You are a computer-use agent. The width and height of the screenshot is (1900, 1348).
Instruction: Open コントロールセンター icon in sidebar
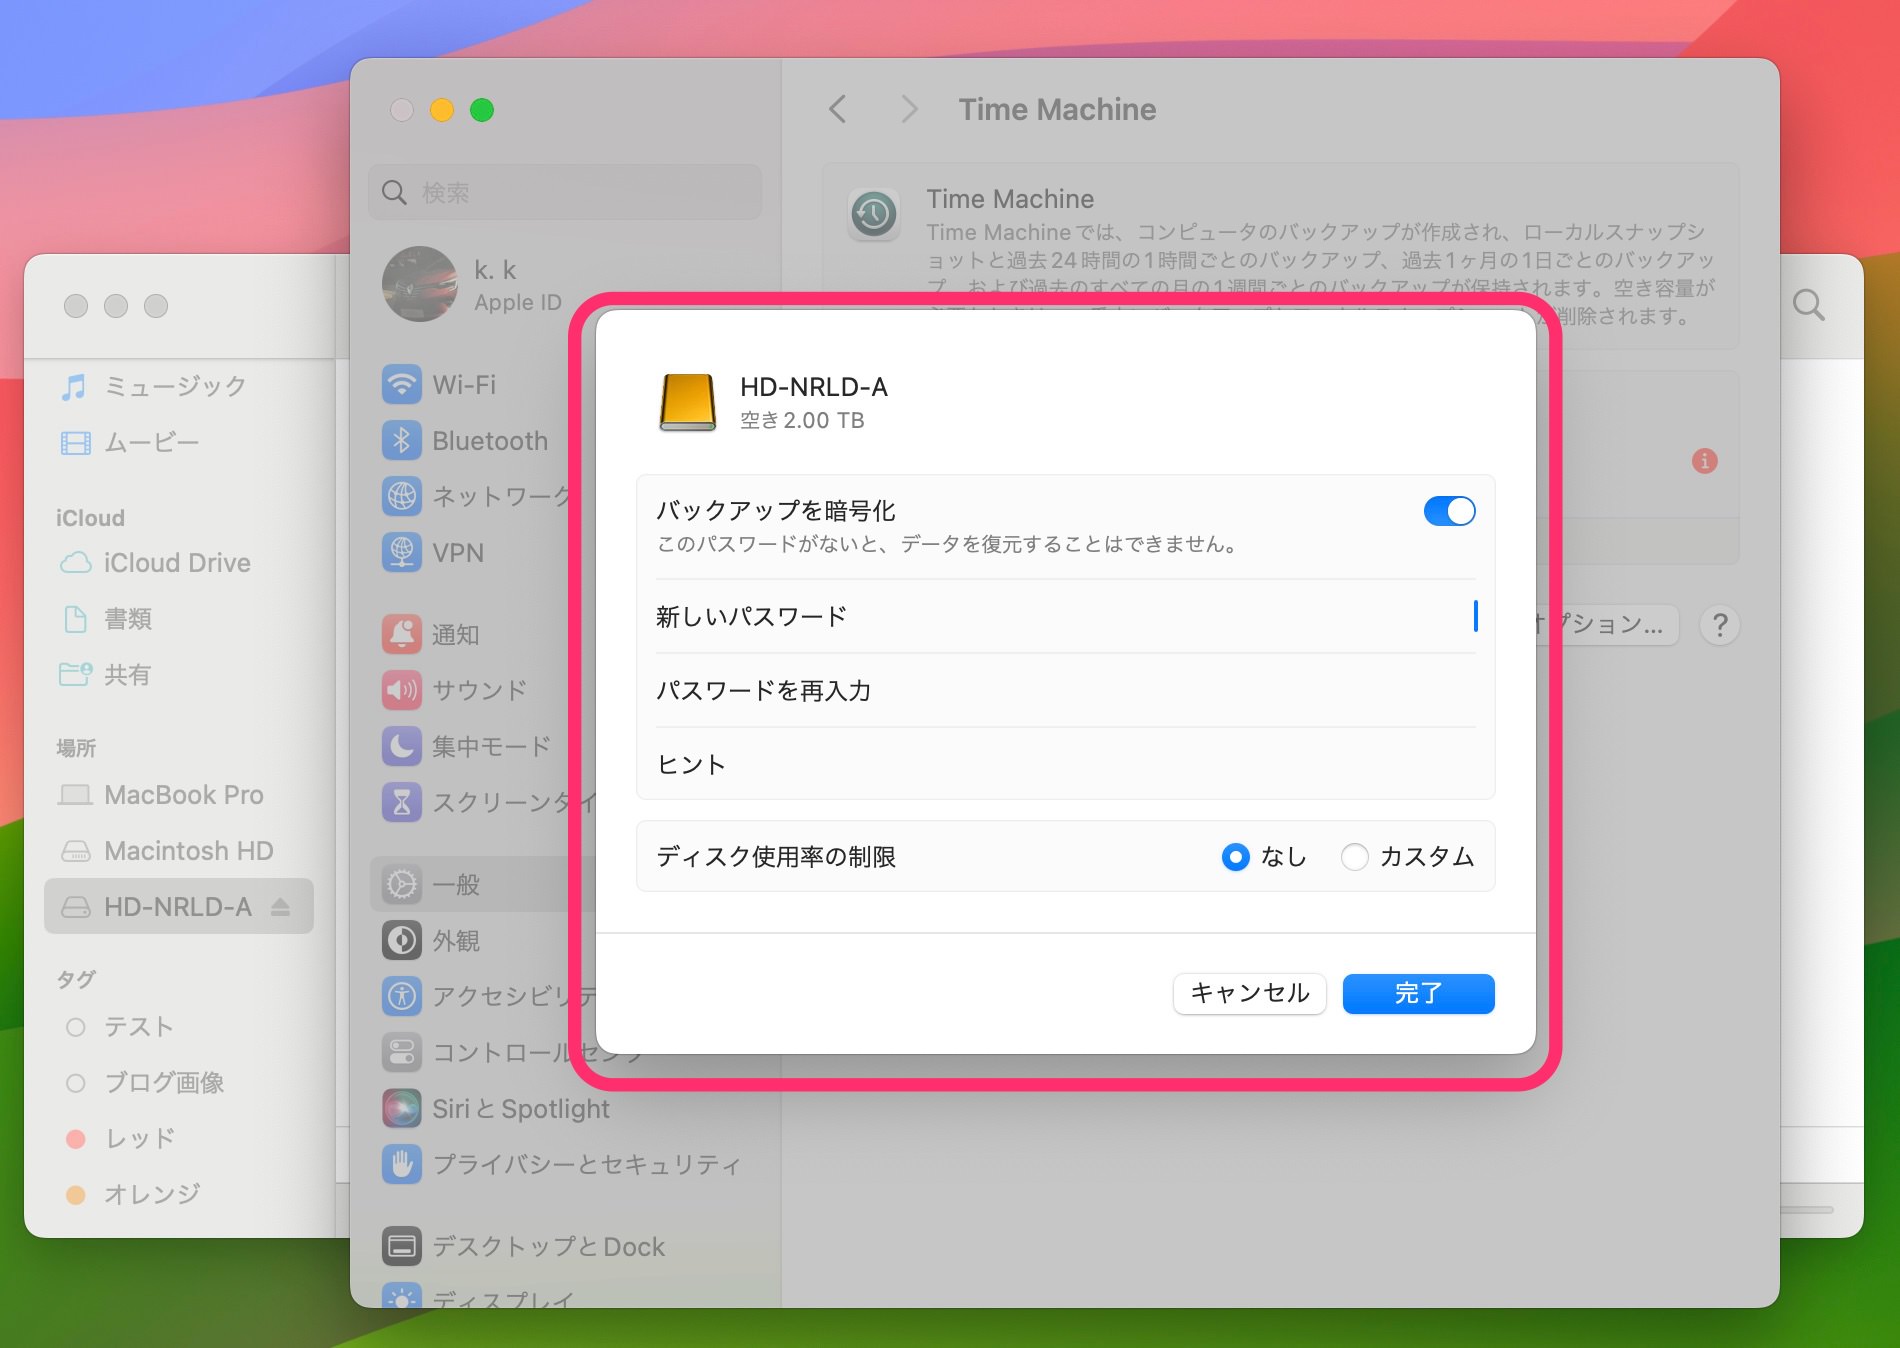click(x=402, y=1052)
